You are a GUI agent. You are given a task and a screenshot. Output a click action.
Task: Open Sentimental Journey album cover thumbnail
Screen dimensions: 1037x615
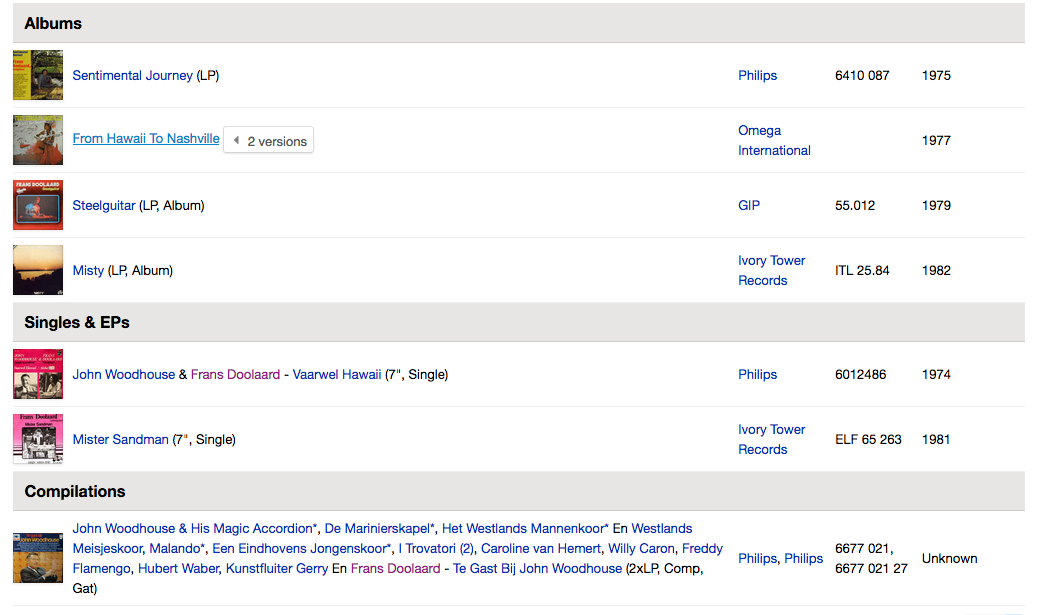[x=38, y=75]
